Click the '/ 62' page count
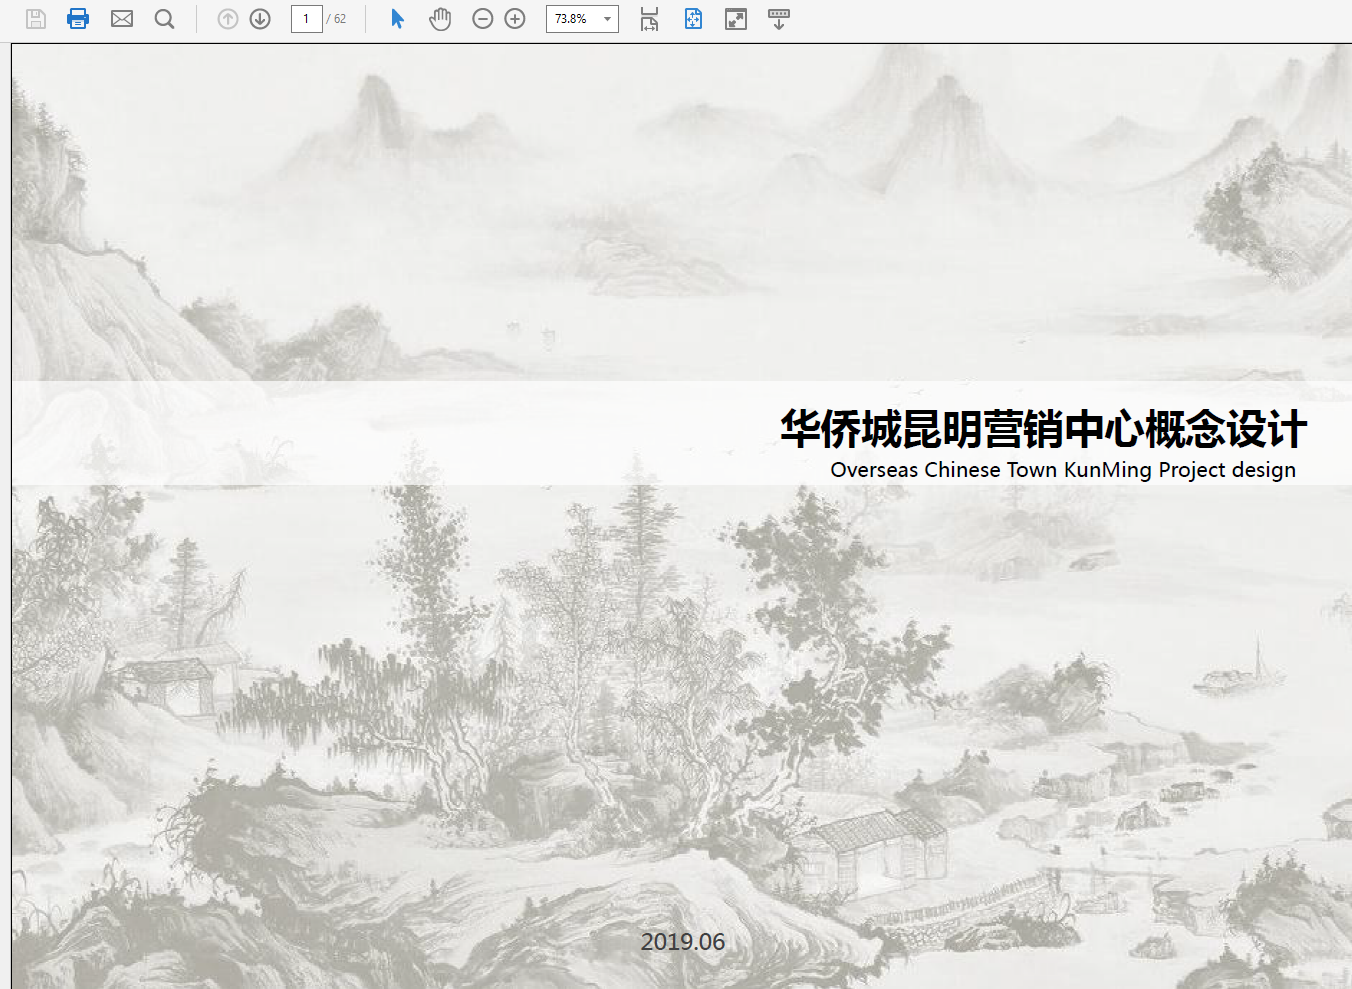The height and width of the screenshot is (989, 1352). point(337,19)
